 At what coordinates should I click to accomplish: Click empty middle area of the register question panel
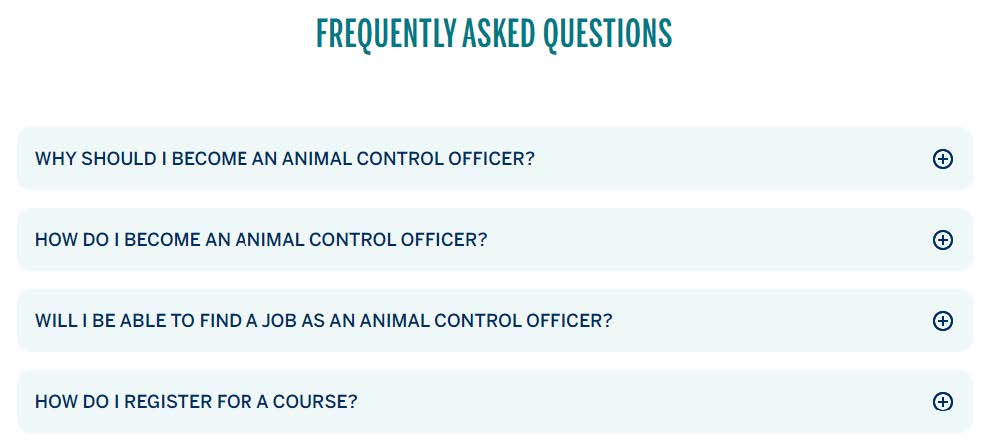(x=640, y=402)
